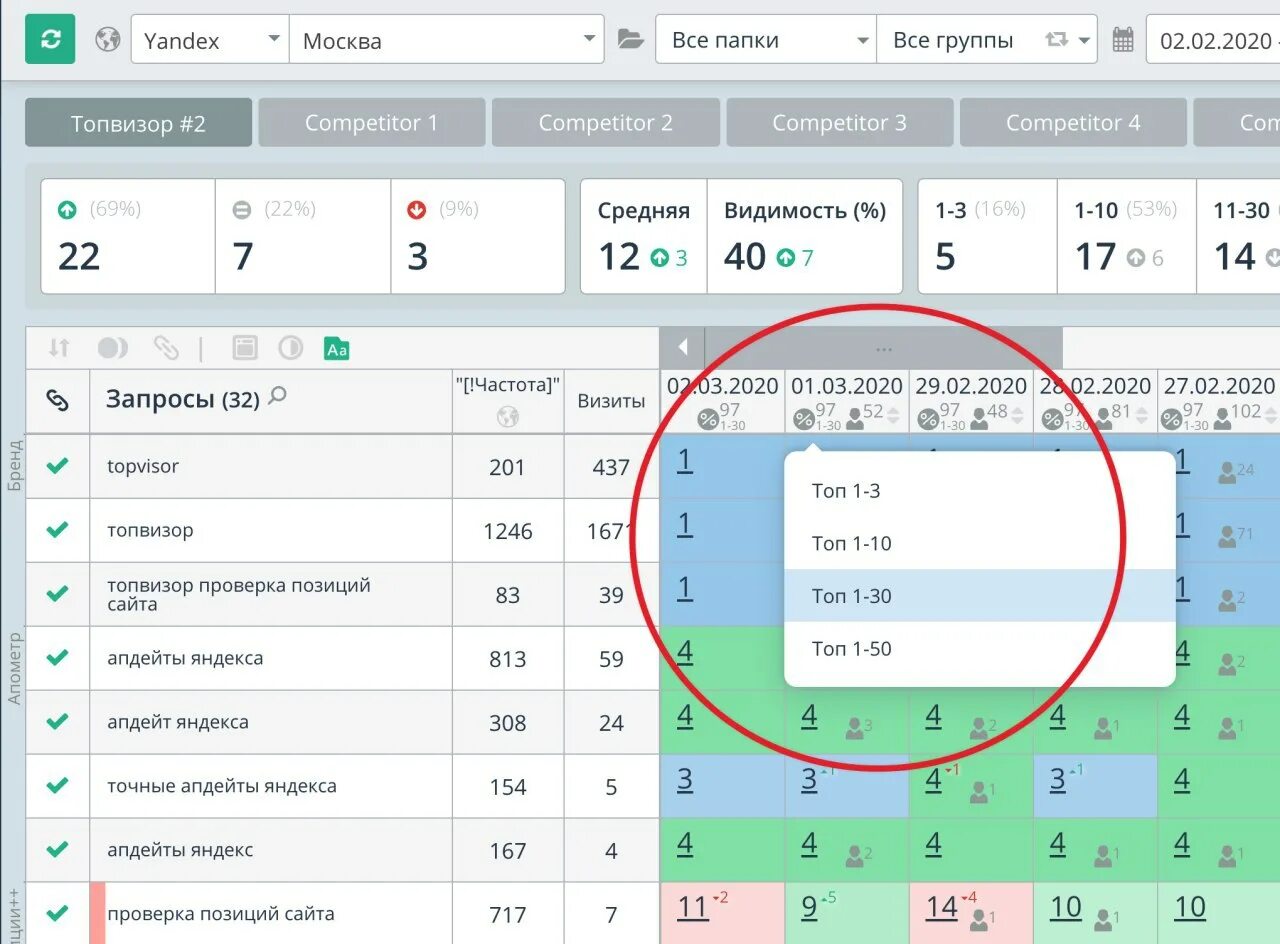Switch to the Competitor 2 tab
The width and height of the screenshot is (1280, 944).
pyautogui.click(x=606, y=123)
